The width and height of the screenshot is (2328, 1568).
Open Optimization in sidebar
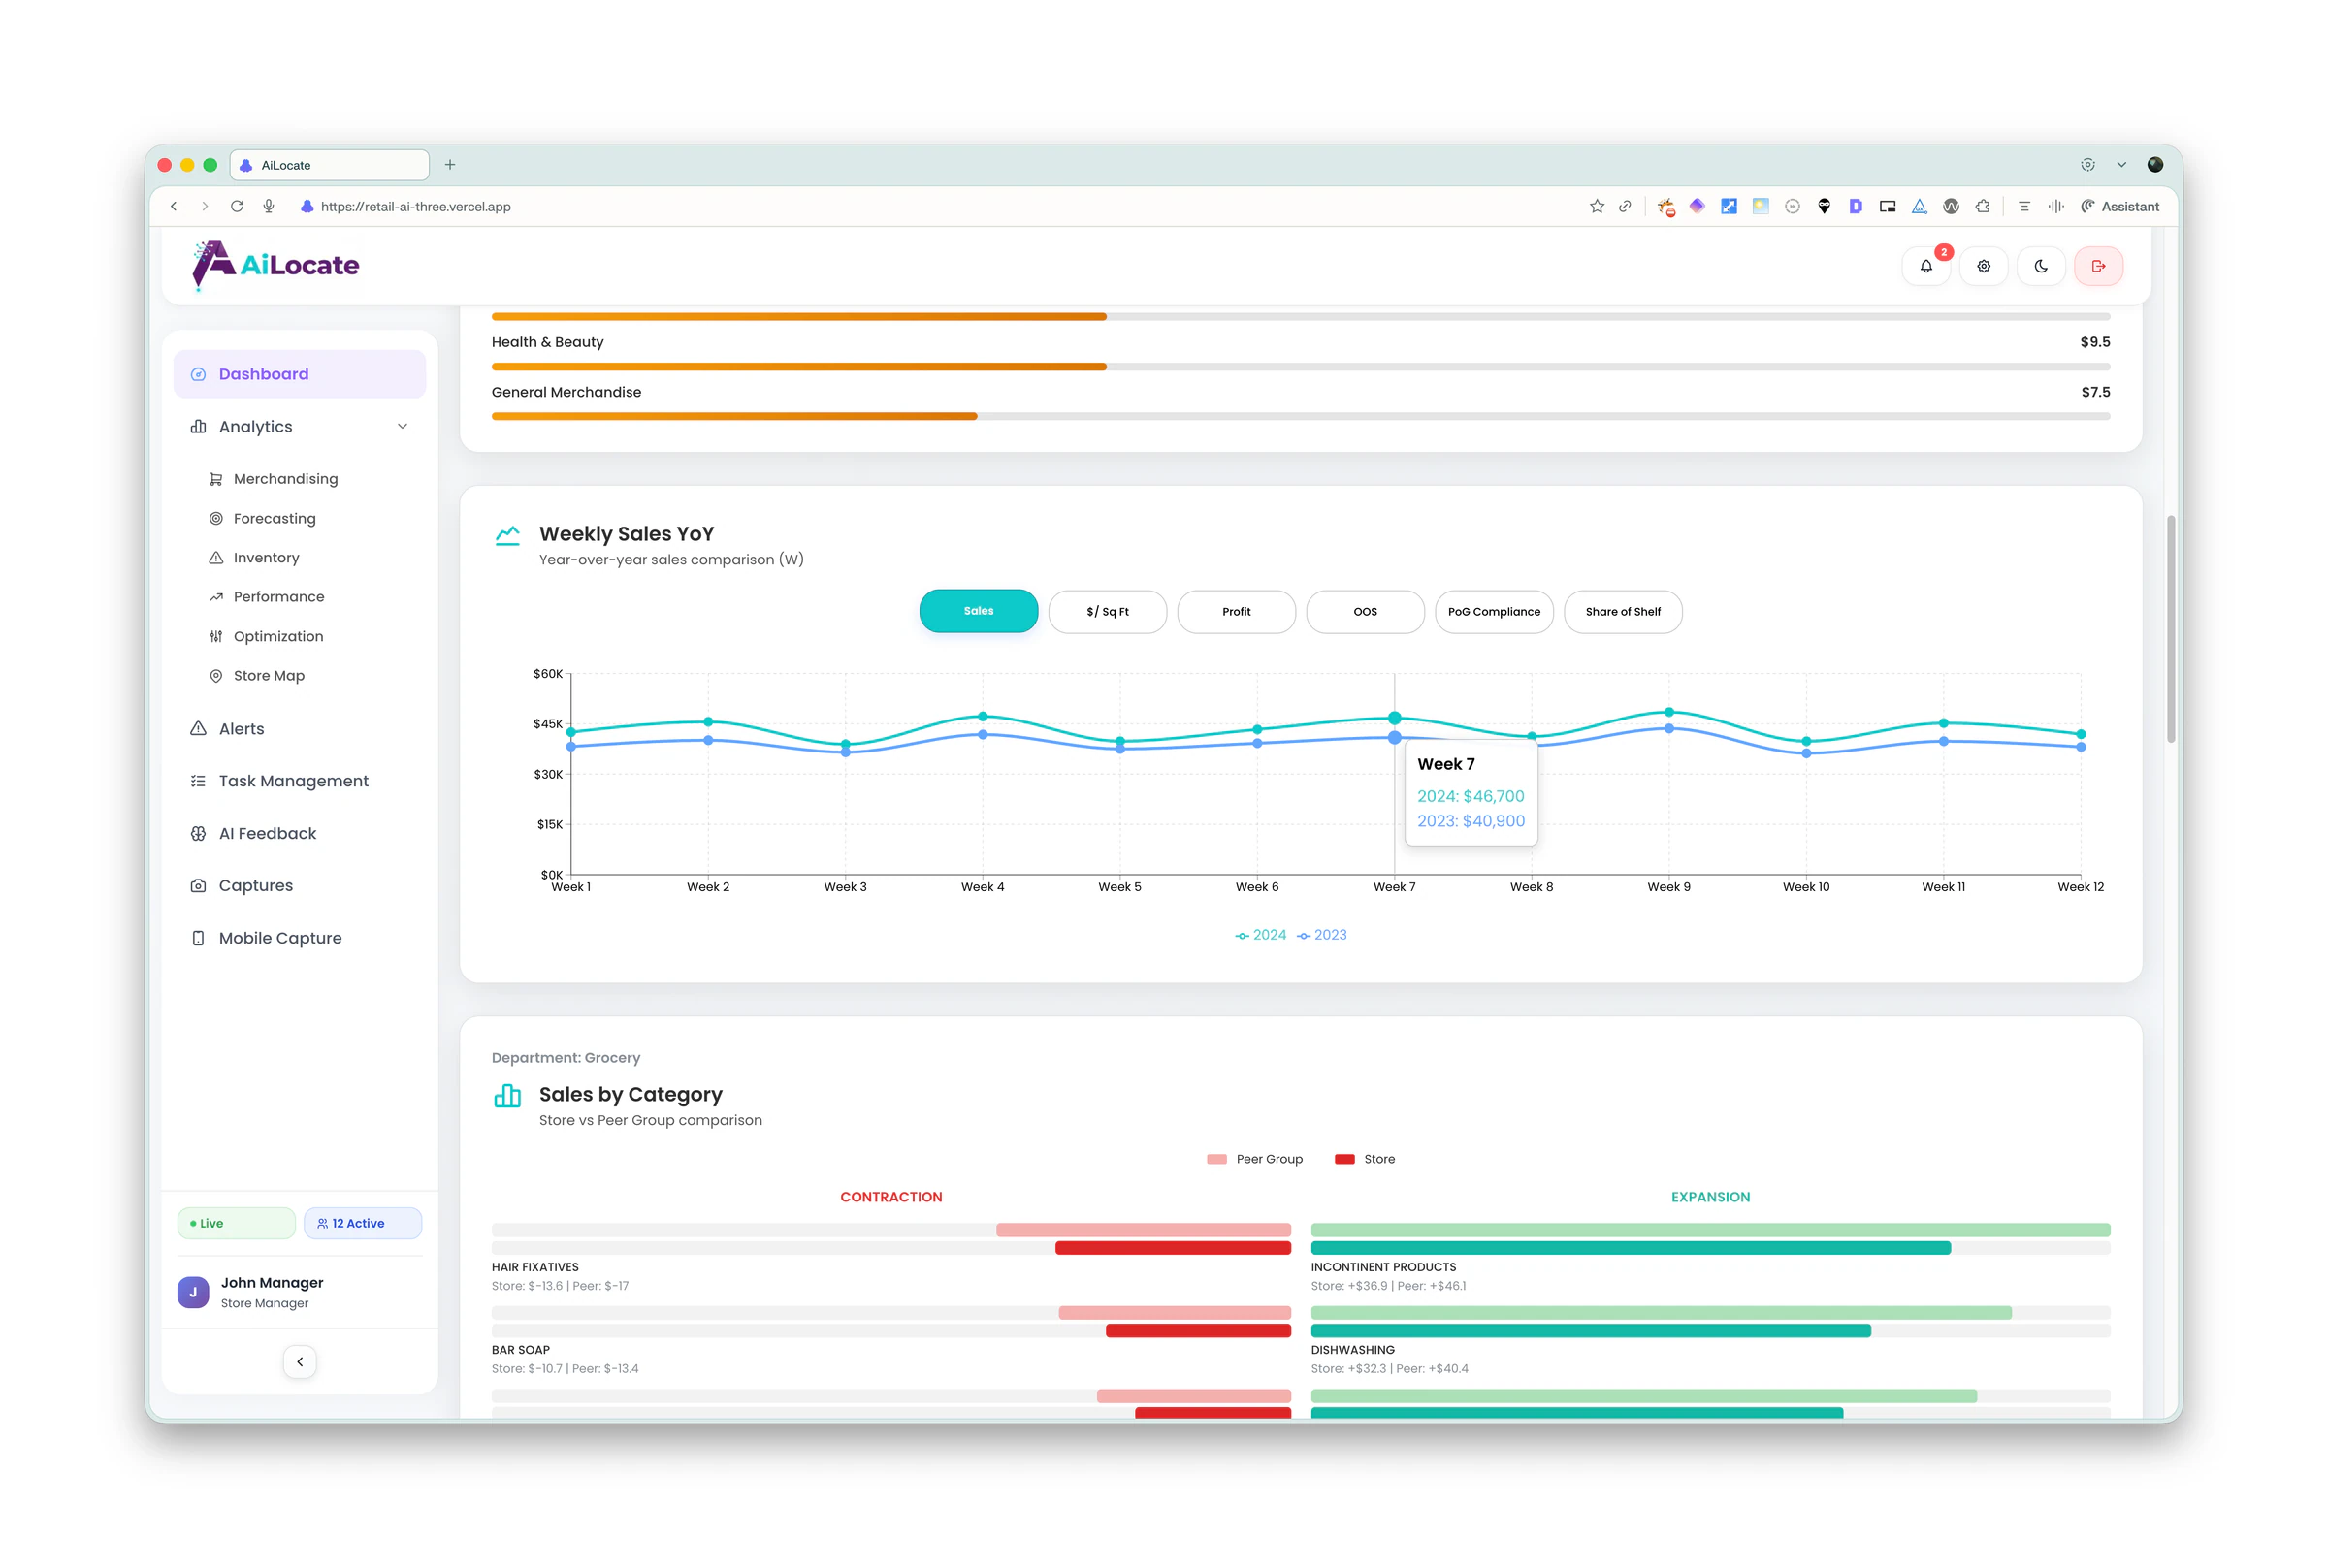[x=278, y=636]
